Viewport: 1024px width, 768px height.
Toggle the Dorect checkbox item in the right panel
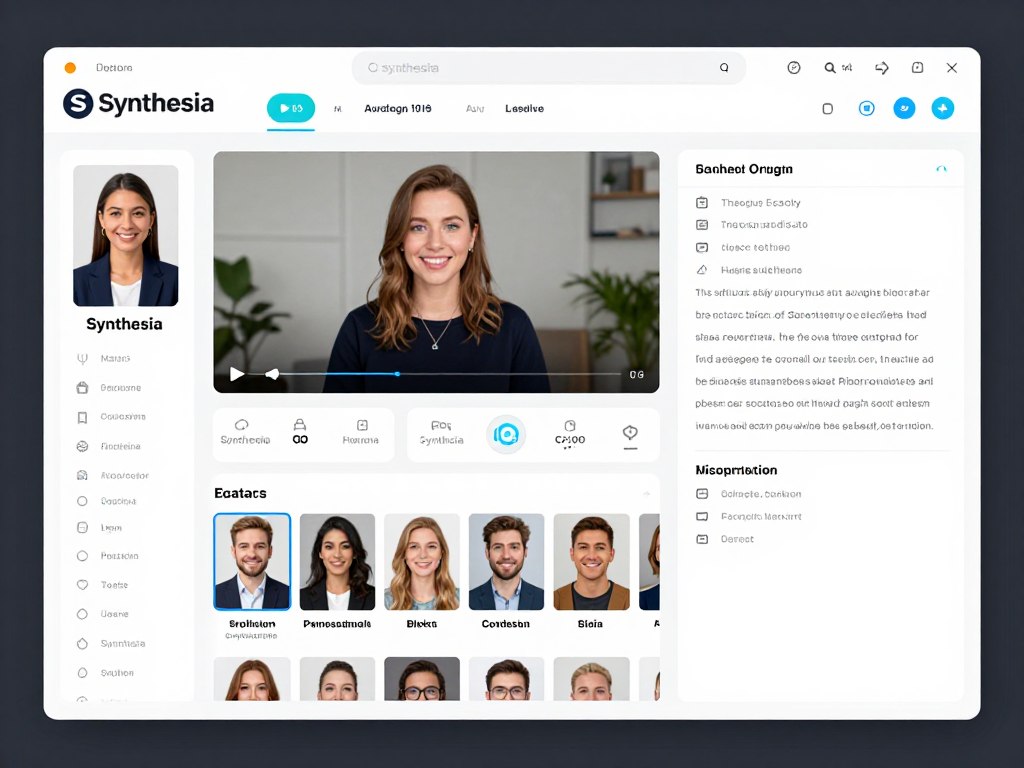(x=702, y=539)
